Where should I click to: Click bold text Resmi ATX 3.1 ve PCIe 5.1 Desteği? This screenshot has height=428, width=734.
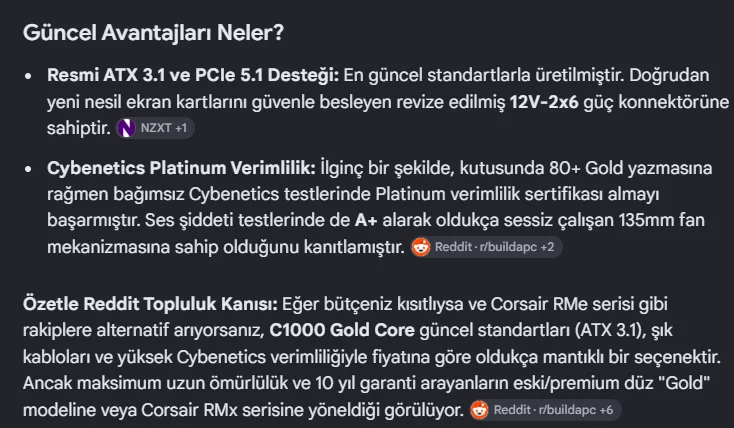pyautogui.click(x=193, y=75)
